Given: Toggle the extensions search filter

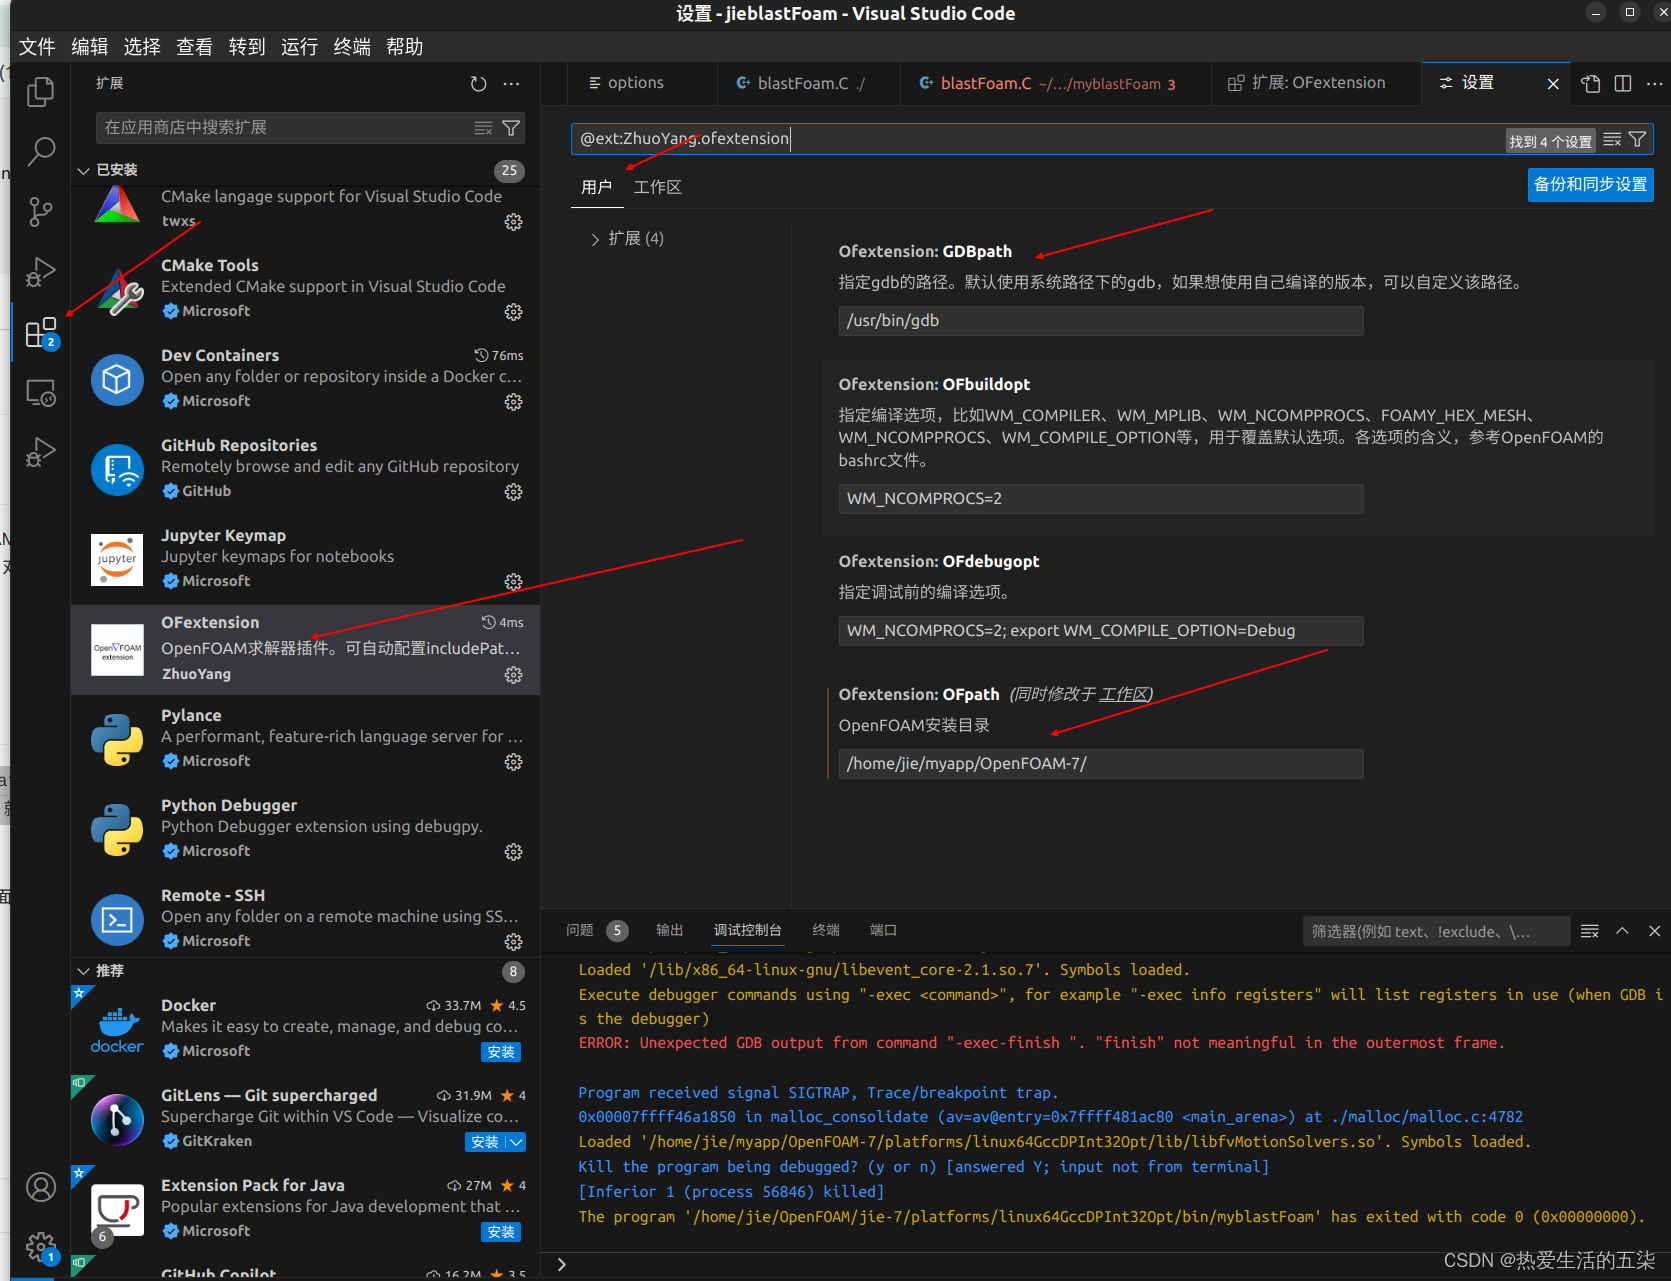Looking at the screenshot, I should (x=511, y=127).
